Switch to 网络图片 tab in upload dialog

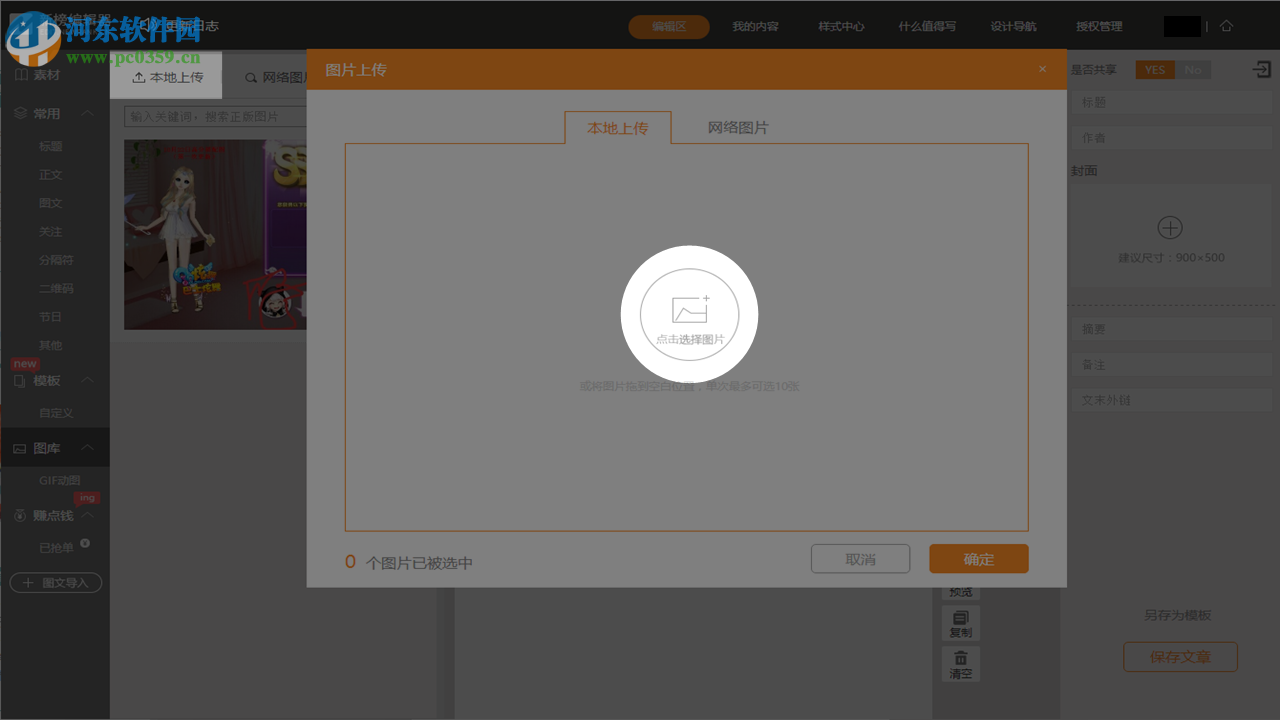(738, 128)
